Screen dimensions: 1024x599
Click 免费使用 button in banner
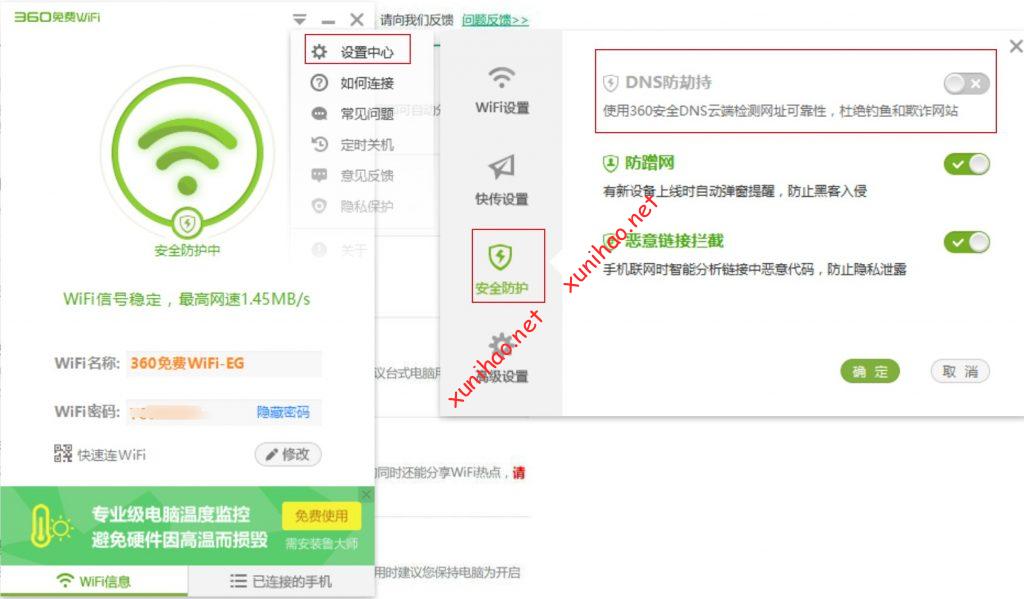(321, 516)
